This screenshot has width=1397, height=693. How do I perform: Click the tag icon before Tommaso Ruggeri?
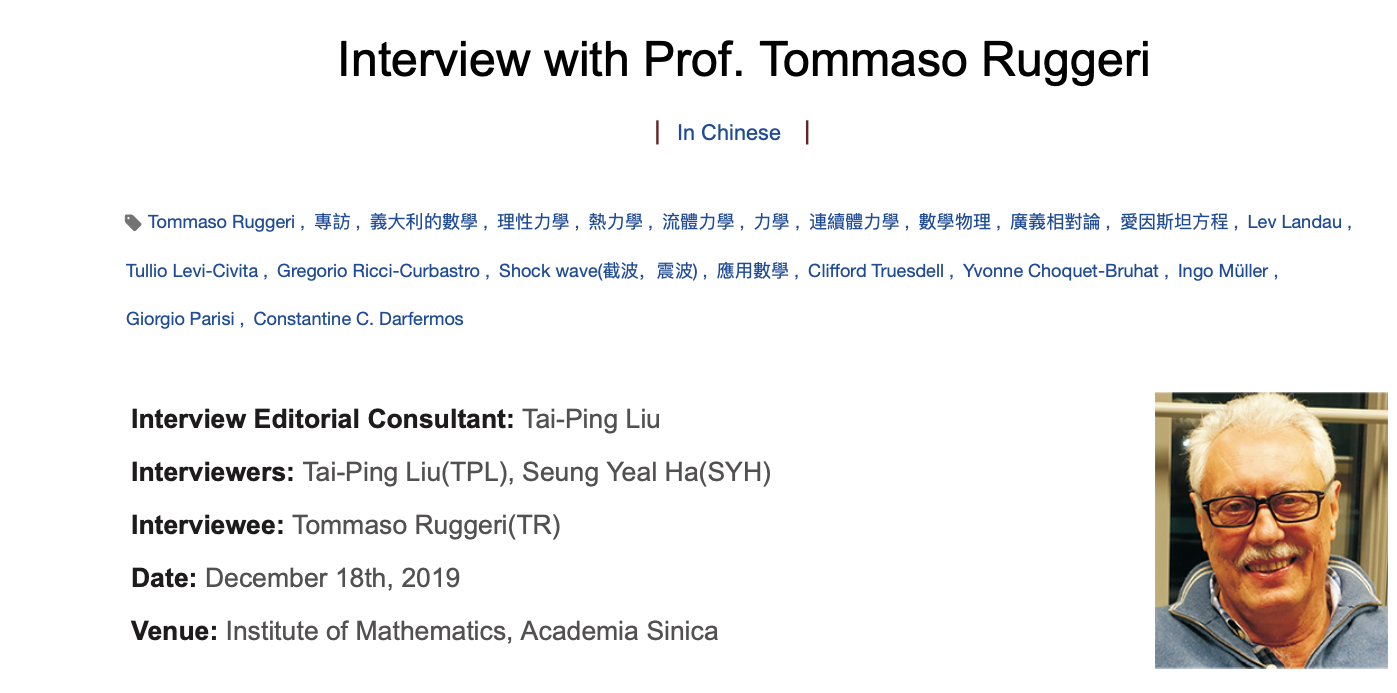coord(133,222)
